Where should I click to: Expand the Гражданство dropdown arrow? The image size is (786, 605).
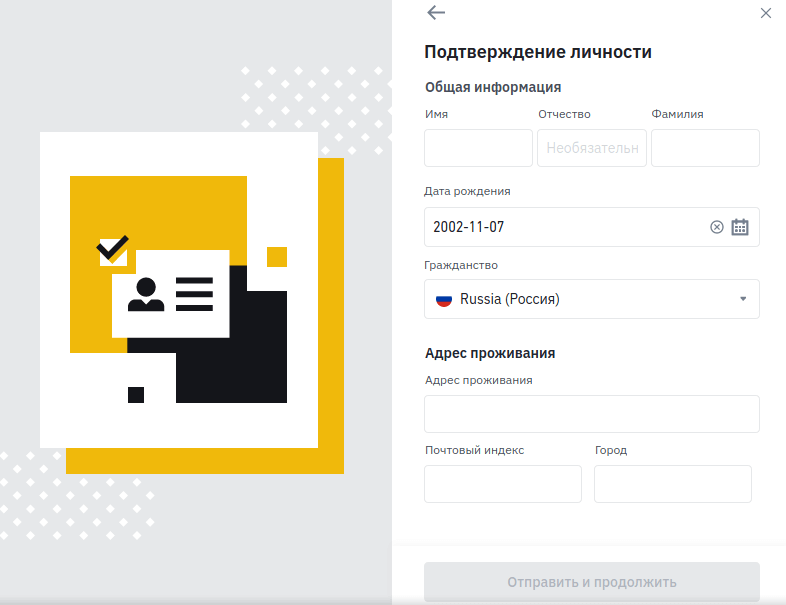743,299
